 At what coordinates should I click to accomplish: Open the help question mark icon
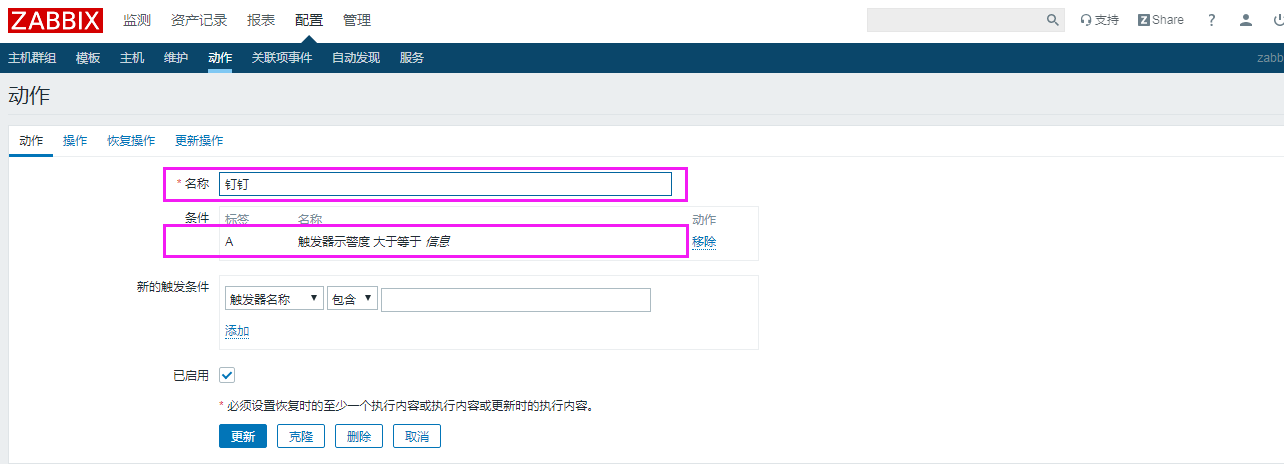pyautogui.click(x=1212, y=20)
